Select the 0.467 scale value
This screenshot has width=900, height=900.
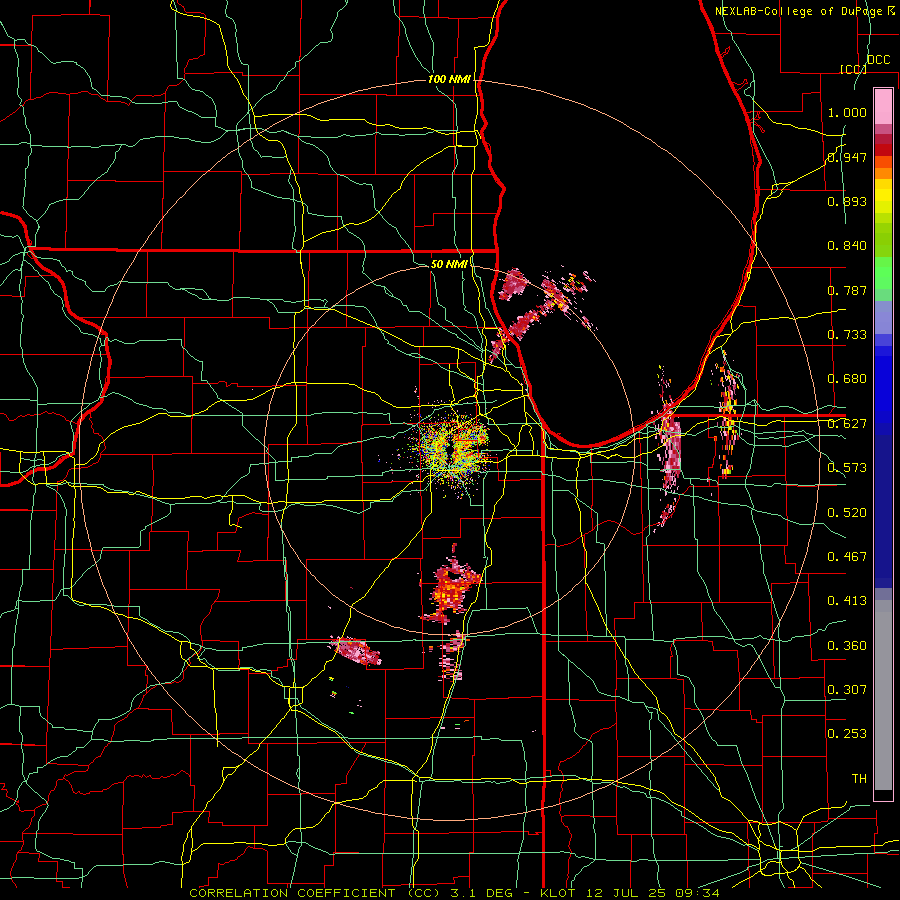tap(847, 557)
